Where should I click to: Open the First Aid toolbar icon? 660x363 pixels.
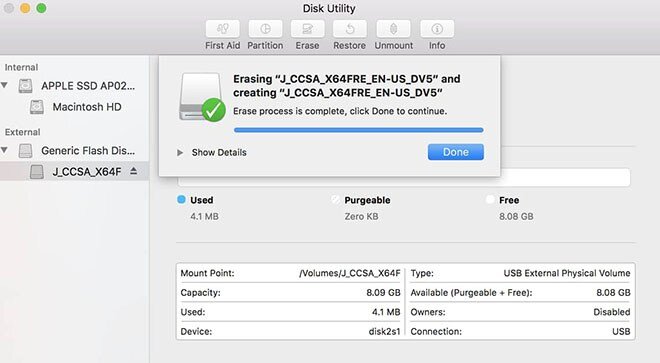pyautogui.click(x=223, y=29)
